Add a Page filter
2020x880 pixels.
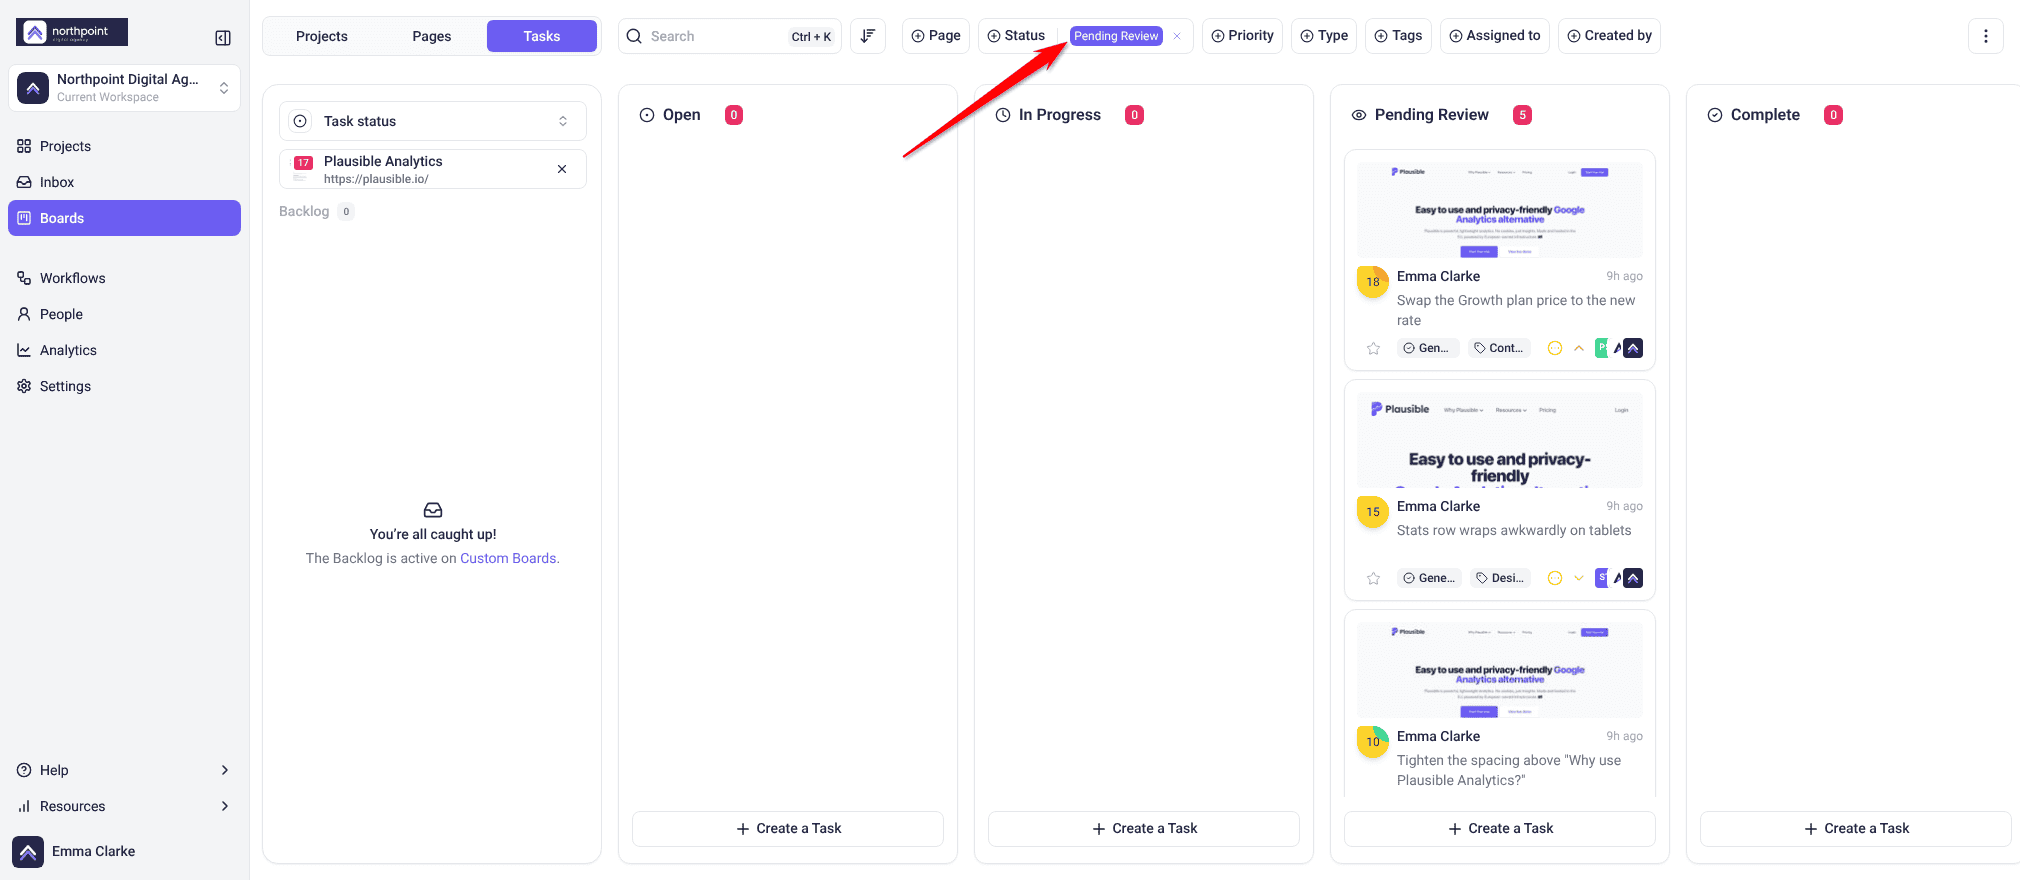click(x=936, y=36)
